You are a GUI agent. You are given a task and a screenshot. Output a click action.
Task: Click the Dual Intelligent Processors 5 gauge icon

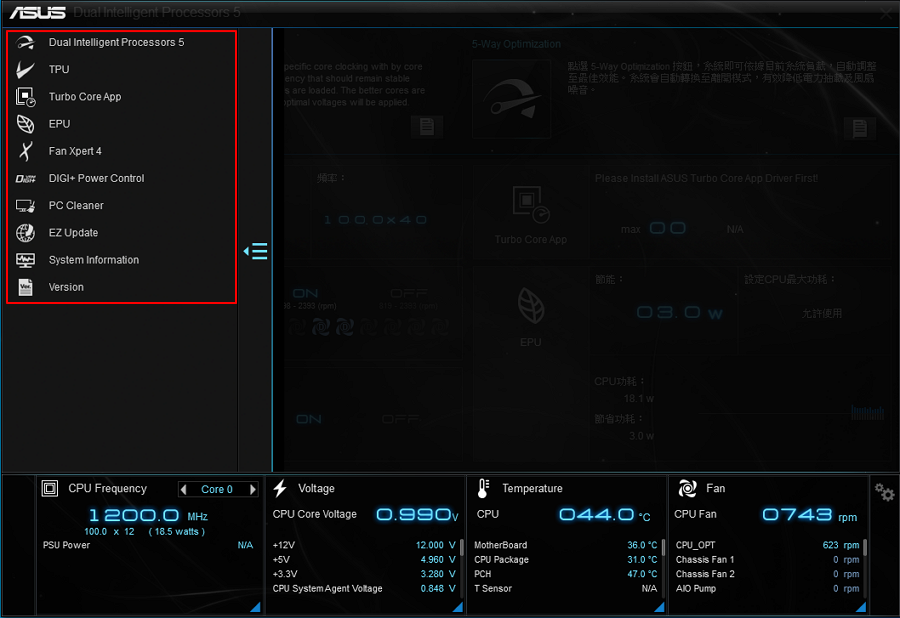click(25, 42)
